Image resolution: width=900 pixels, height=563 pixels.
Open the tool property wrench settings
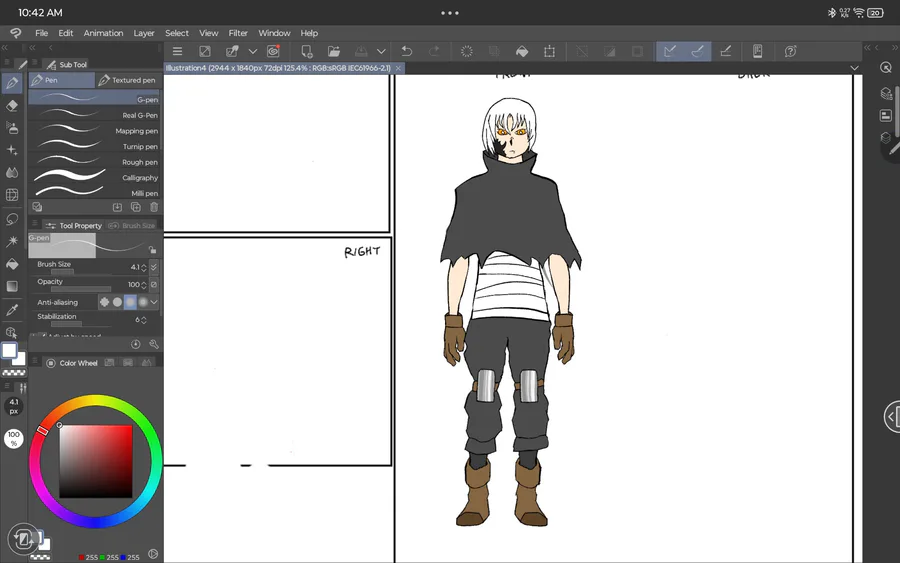pyautogui.click(x=154, y=344)
